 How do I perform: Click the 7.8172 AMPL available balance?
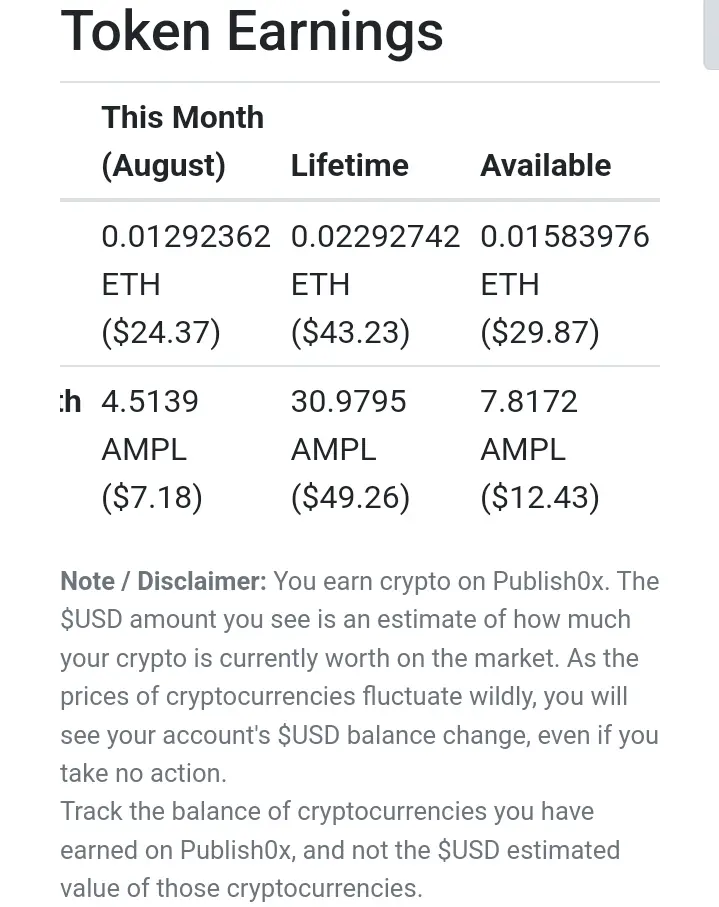pos(529,425)
